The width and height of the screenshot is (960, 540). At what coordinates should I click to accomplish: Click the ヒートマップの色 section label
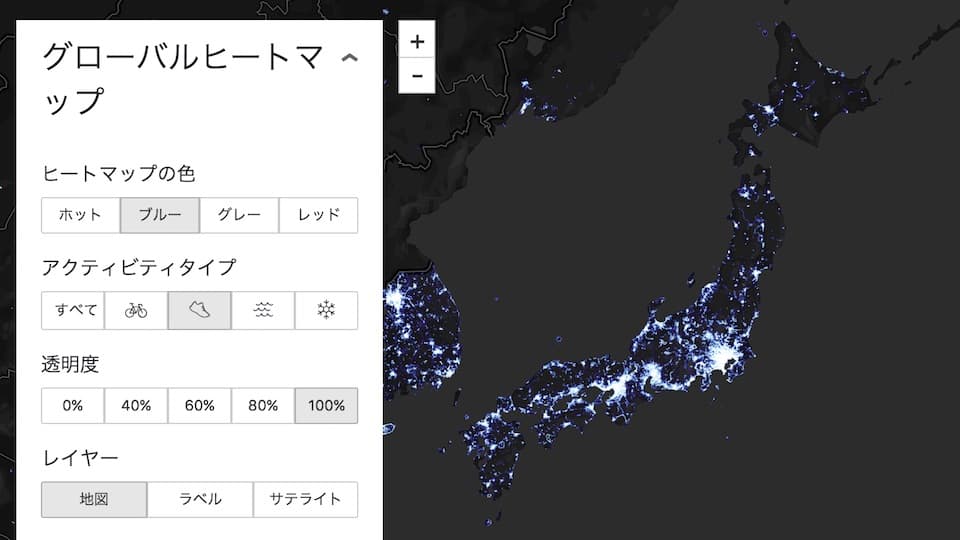[118, 173]
